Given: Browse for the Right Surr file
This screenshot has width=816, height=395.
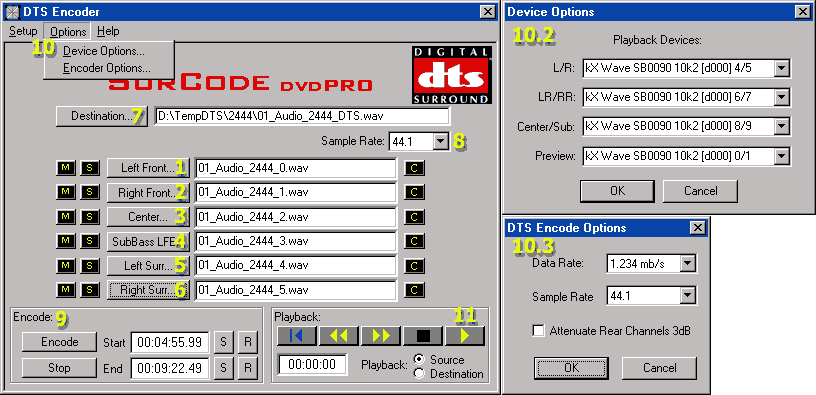Looking at the screenshot, I should tap(148, 290).
